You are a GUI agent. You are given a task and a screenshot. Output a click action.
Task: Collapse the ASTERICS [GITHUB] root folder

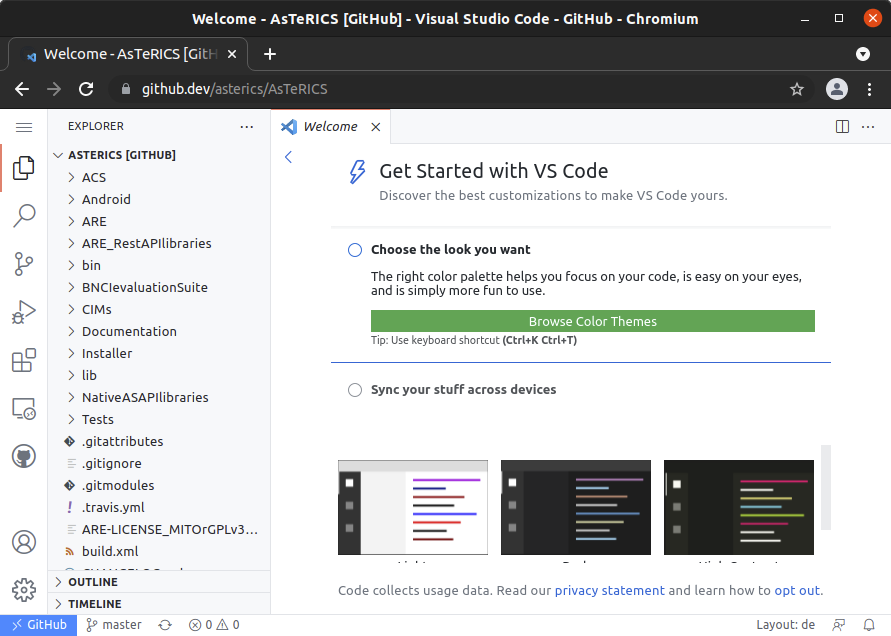click(x=159, y=155)
